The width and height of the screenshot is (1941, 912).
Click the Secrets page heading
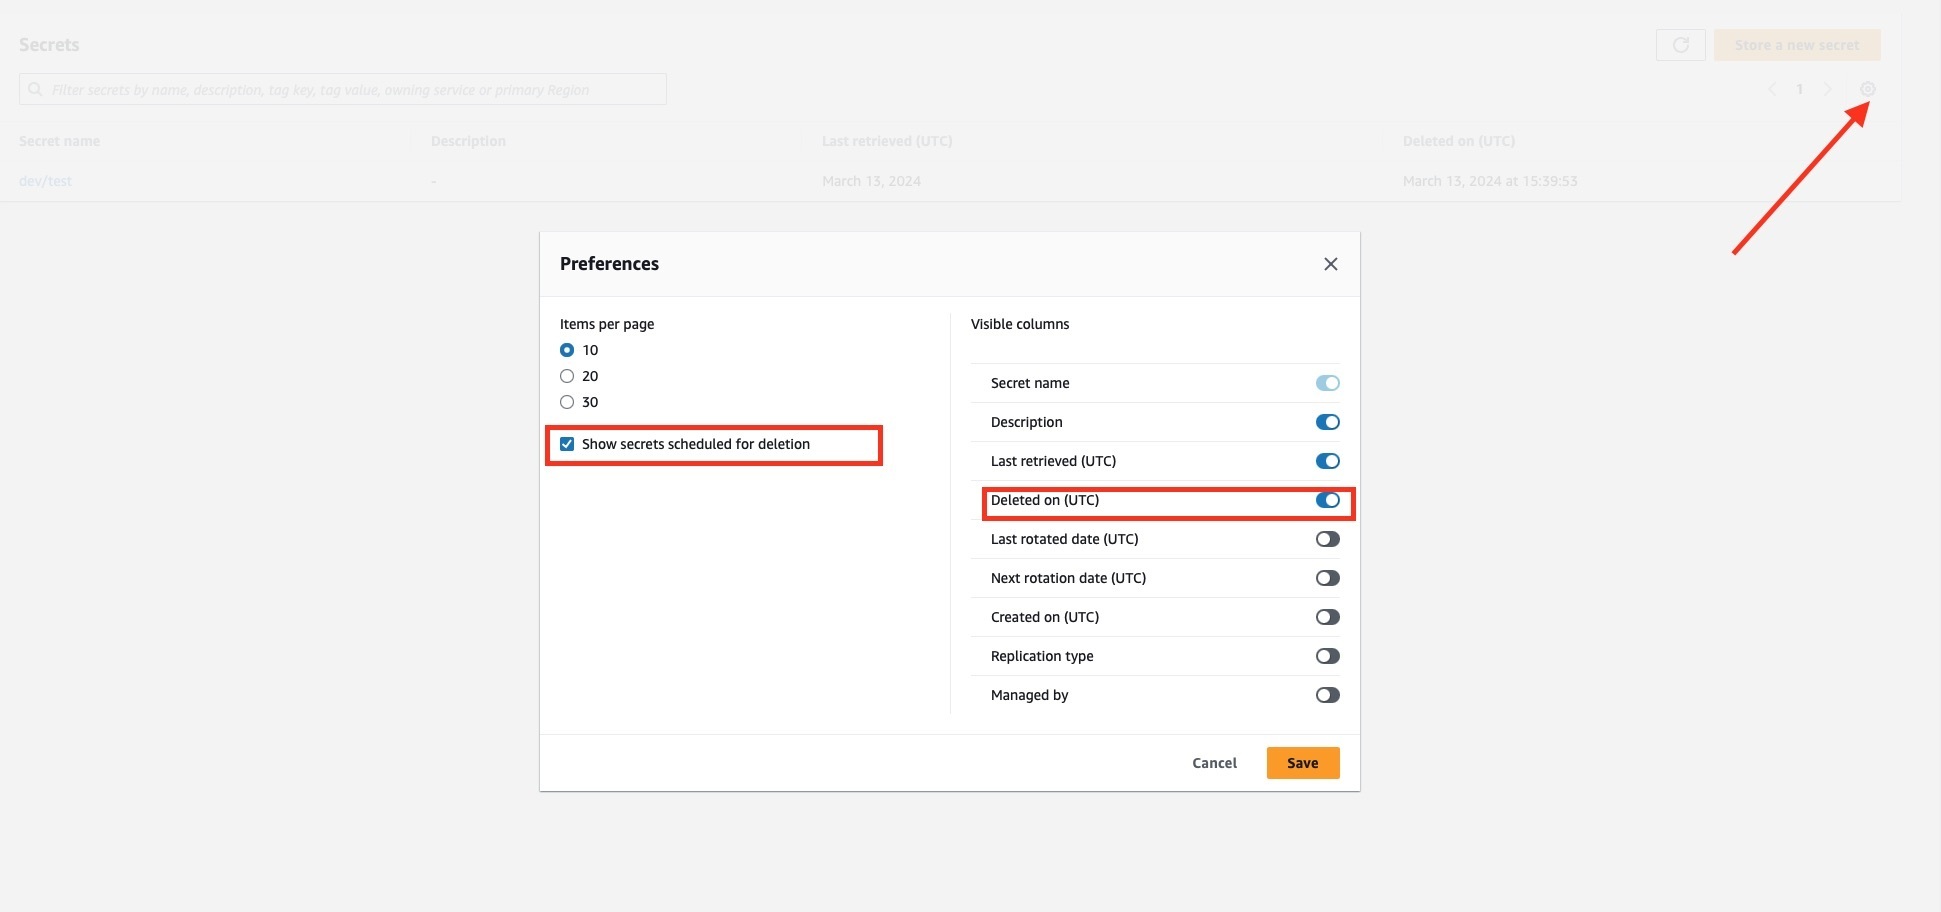(49, 45)
